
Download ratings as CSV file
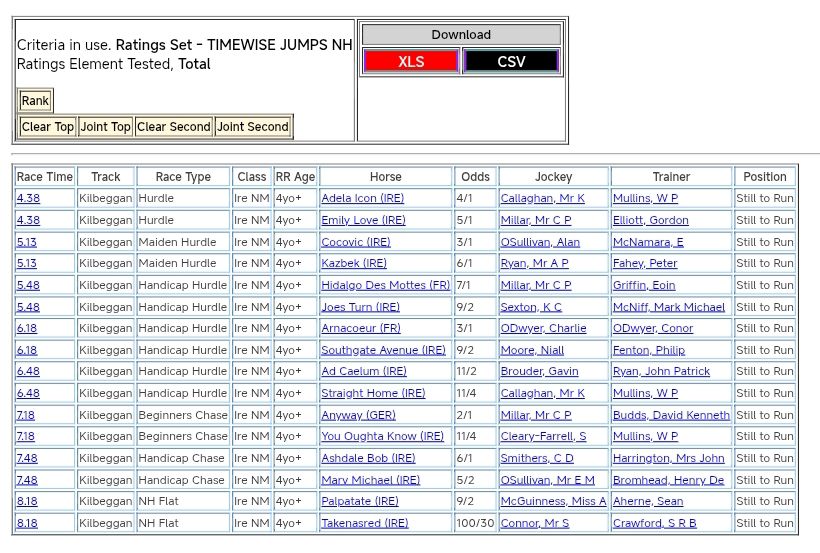[x=510, y=61]
